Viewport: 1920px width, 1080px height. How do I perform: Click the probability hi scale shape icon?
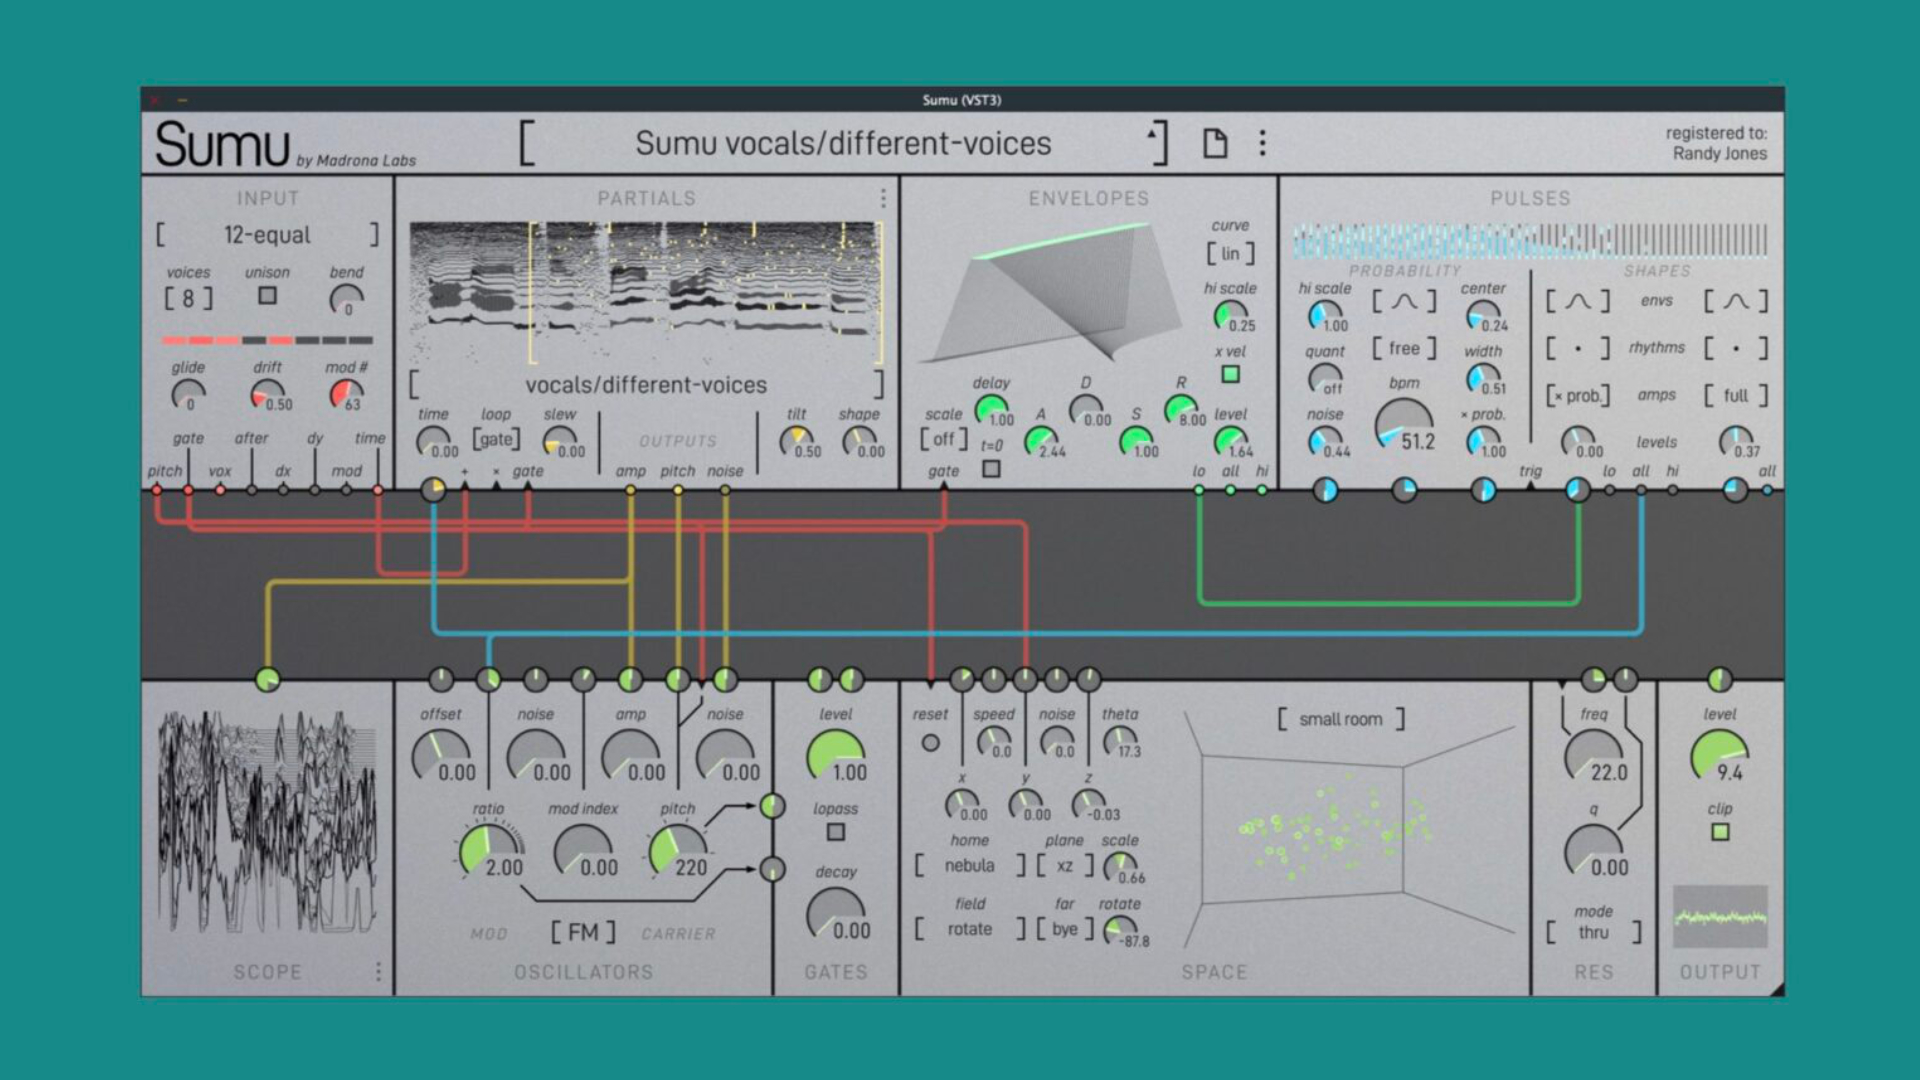1404,301
